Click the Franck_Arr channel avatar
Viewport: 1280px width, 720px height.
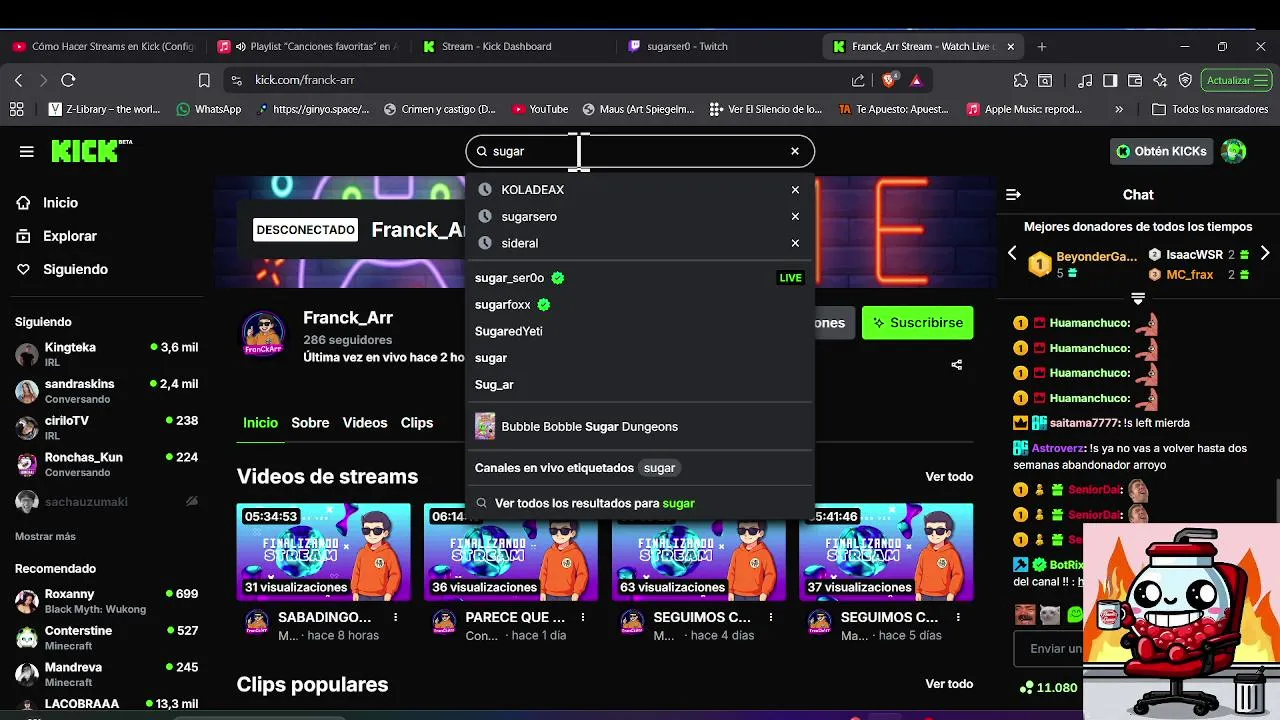pos(264,334)
